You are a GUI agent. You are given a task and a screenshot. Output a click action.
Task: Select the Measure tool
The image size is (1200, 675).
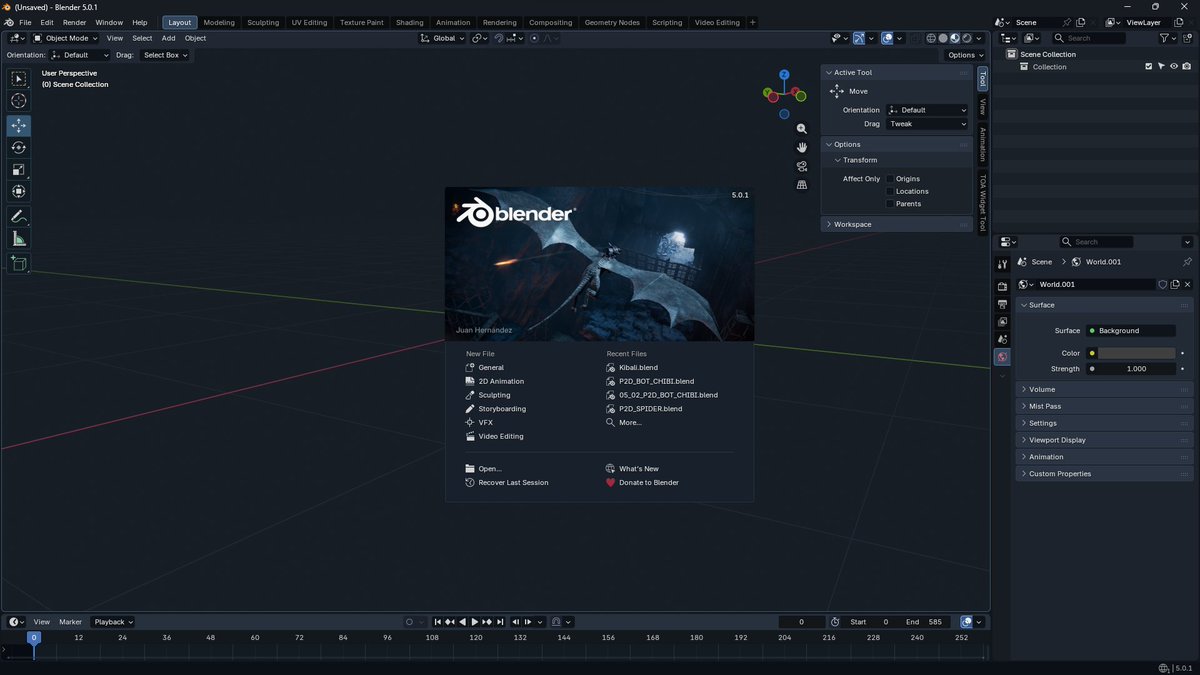point(18,239)
